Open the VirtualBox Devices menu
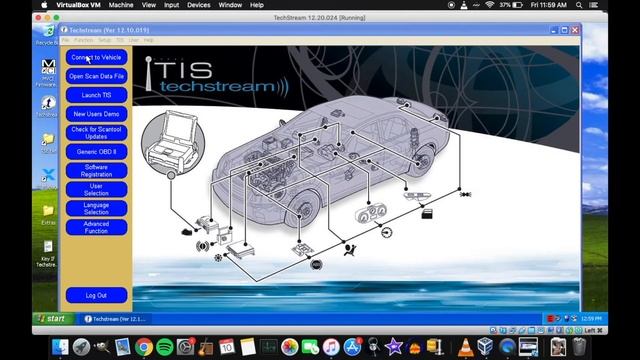Screen dimensions: 640x360 pyautogui.click(x=199, y=5)
